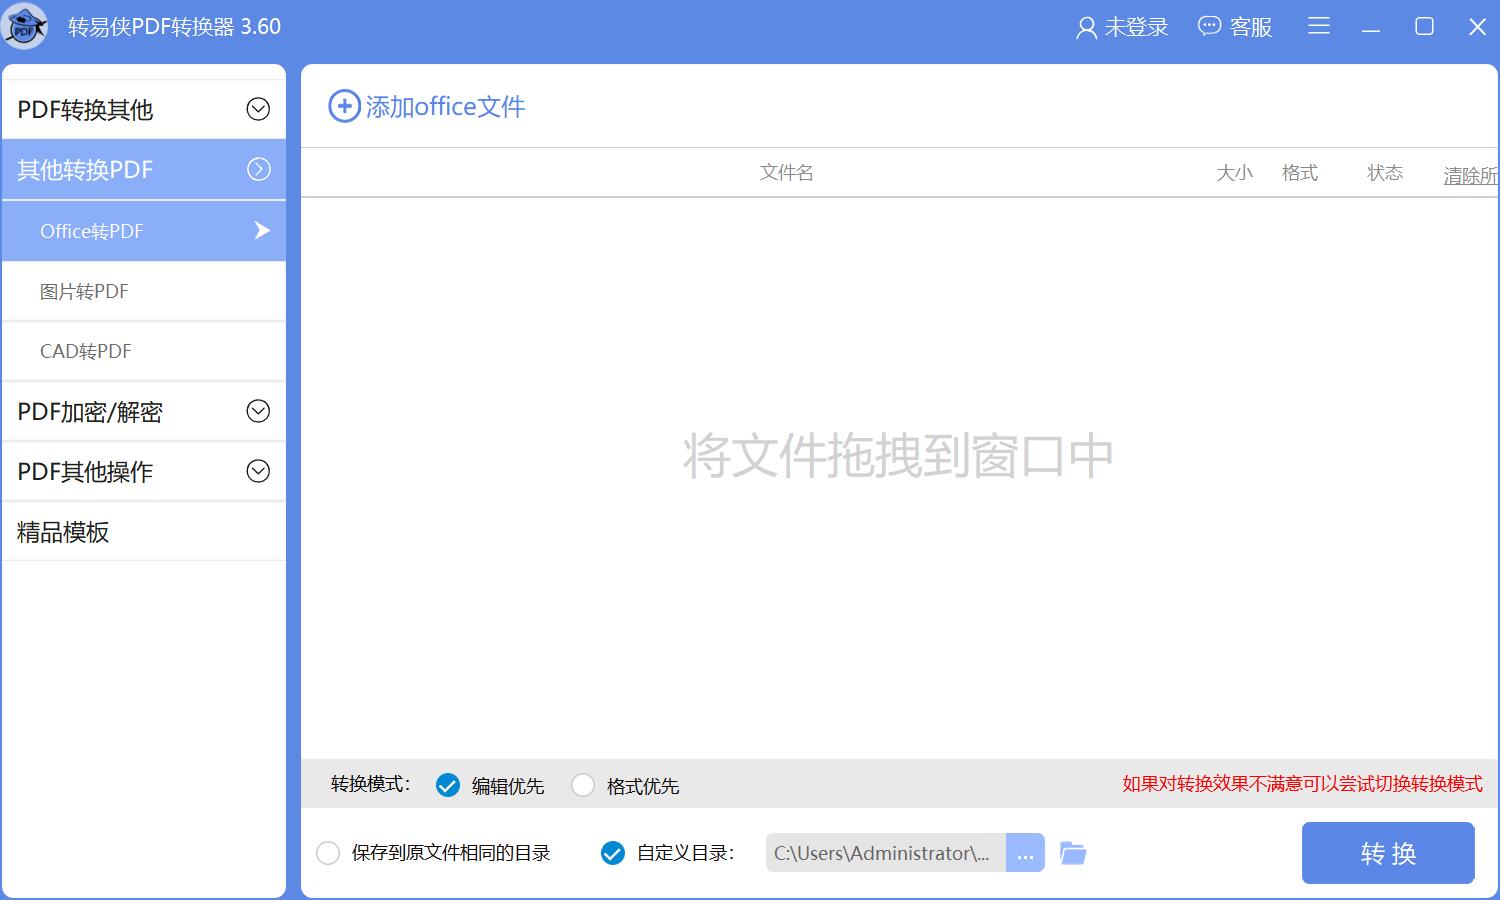Toggle the 自定义目录 checkbox
Screen dimensions: 1500x900
point(612,852)
